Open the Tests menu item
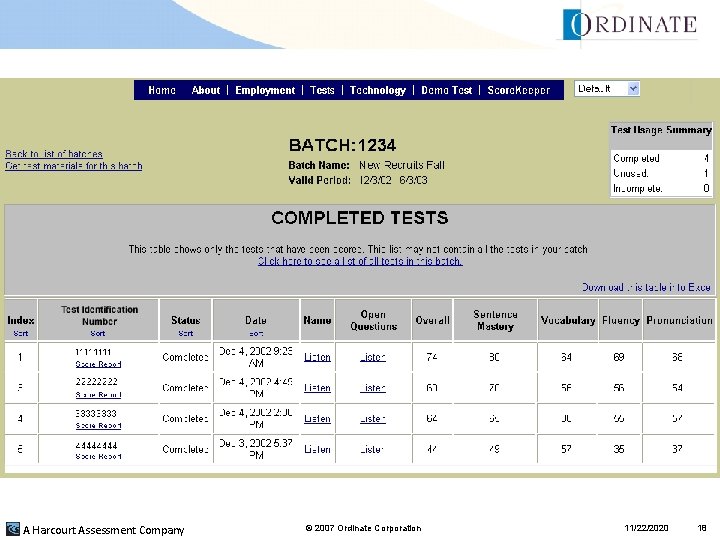This screenshot has height=540, width=720. click(x=322, y=90)
